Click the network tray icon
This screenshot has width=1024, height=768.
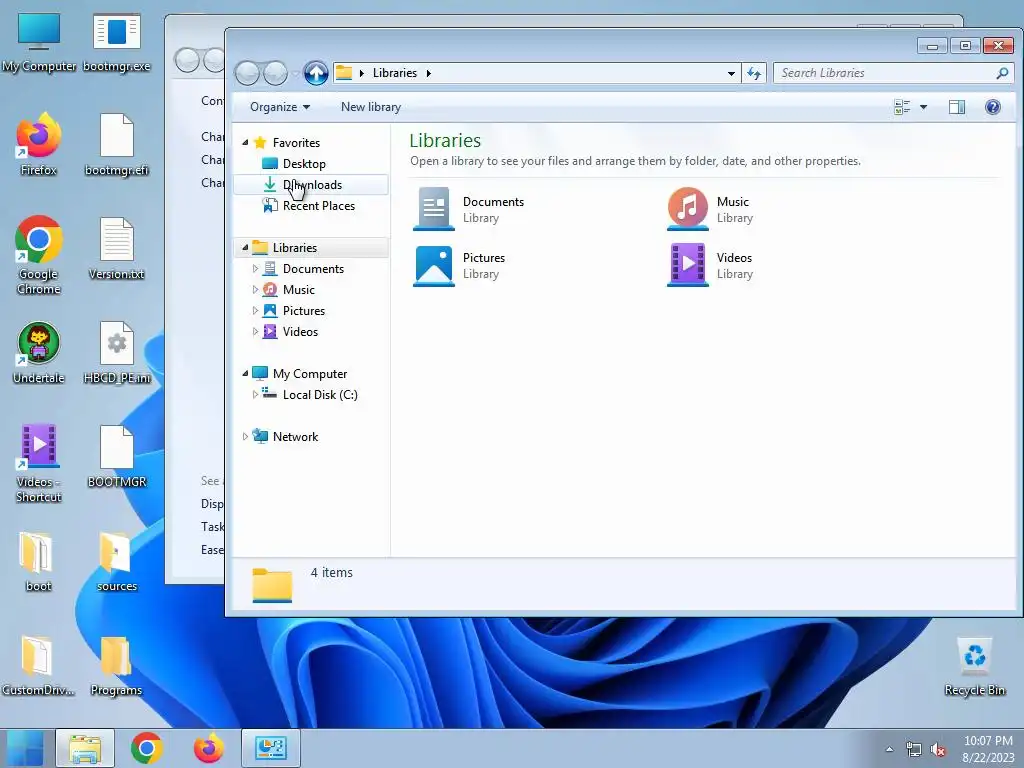pyautogui.click(x=914, y=750)
